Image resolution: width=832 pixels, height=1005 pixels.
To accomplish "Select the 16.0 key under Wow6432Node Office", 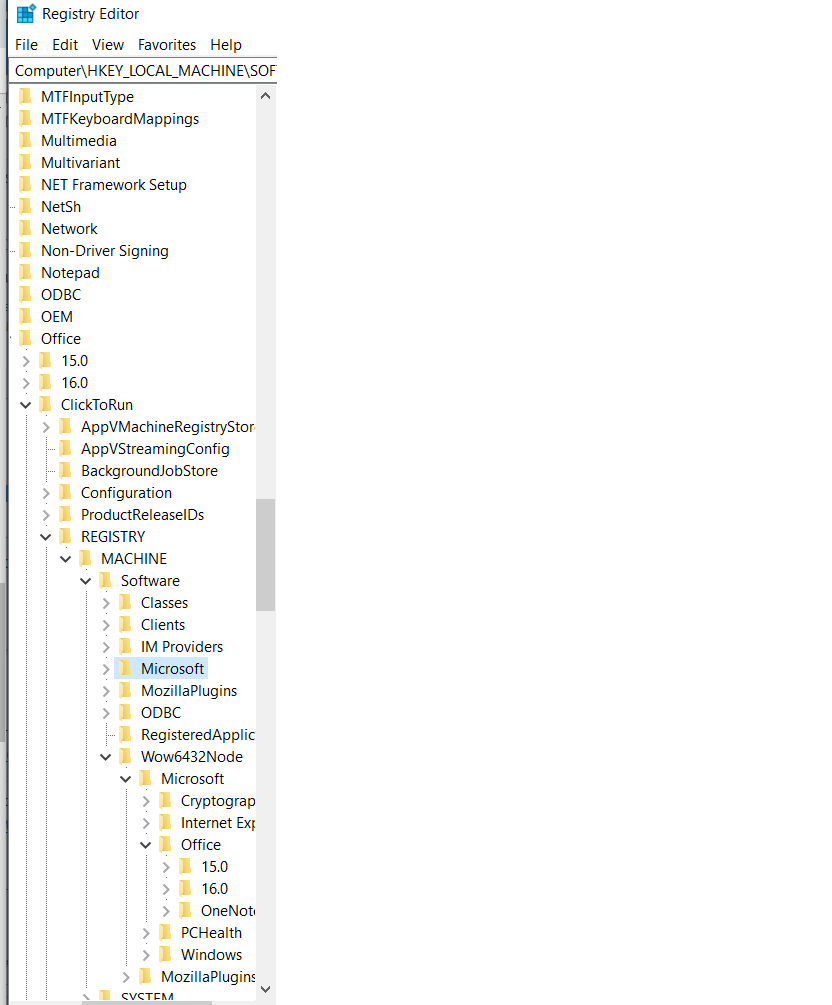I will click(214, 889).
